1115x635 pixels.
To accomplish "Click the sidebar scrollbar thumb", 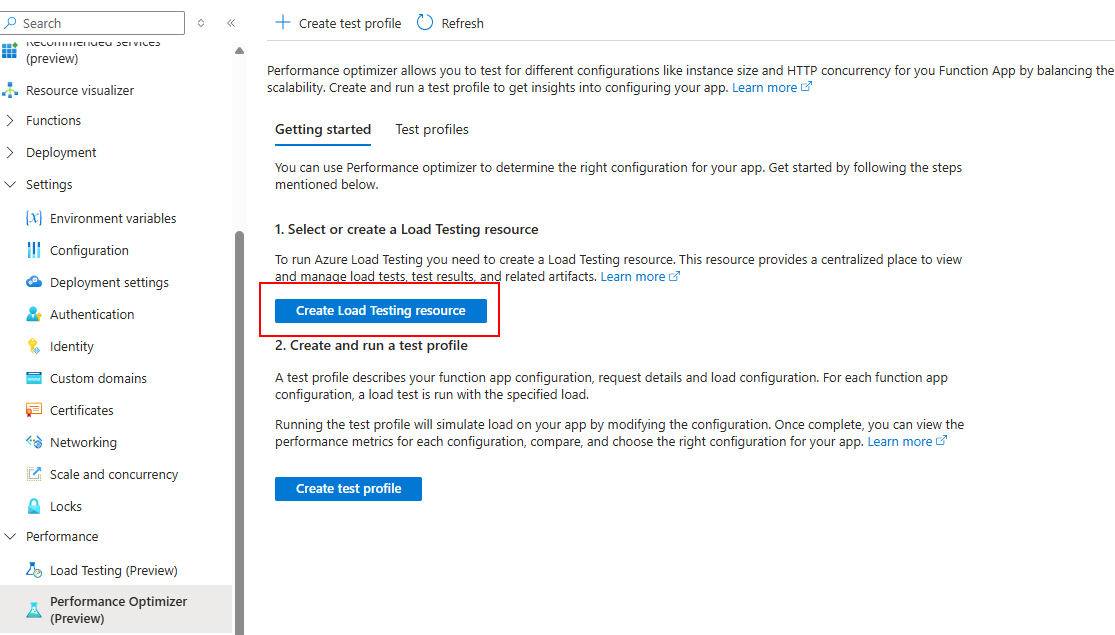I will [240, 430].
